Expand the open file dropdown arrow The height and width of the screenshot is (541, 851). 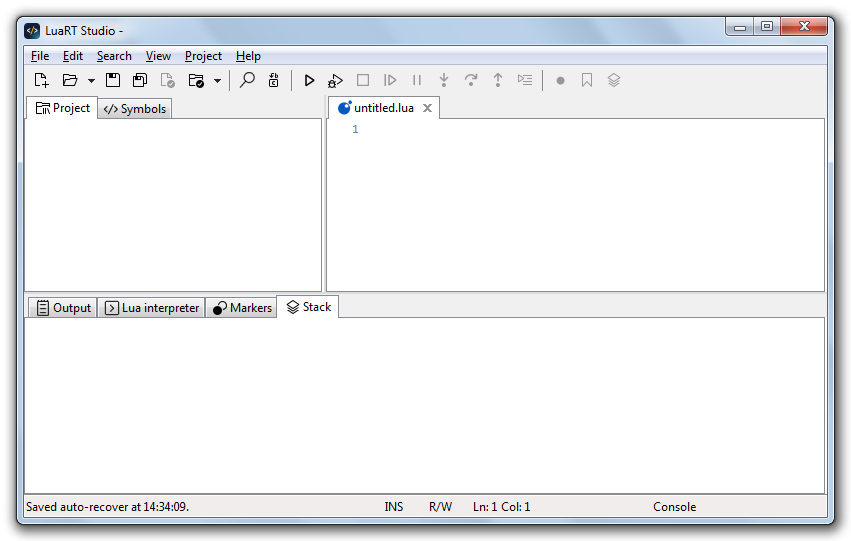click(x=91, y=81)
